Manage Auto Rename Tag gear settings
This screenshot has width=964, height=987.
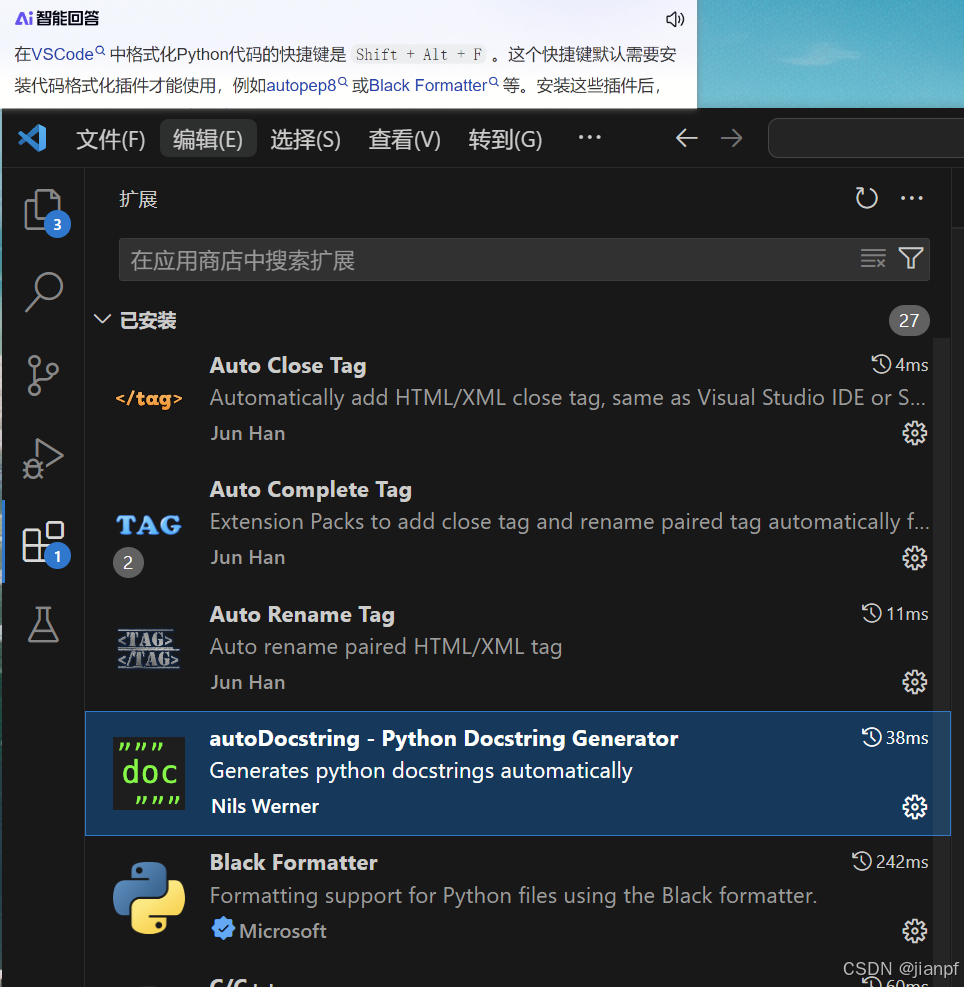click(x=914, y=682)
